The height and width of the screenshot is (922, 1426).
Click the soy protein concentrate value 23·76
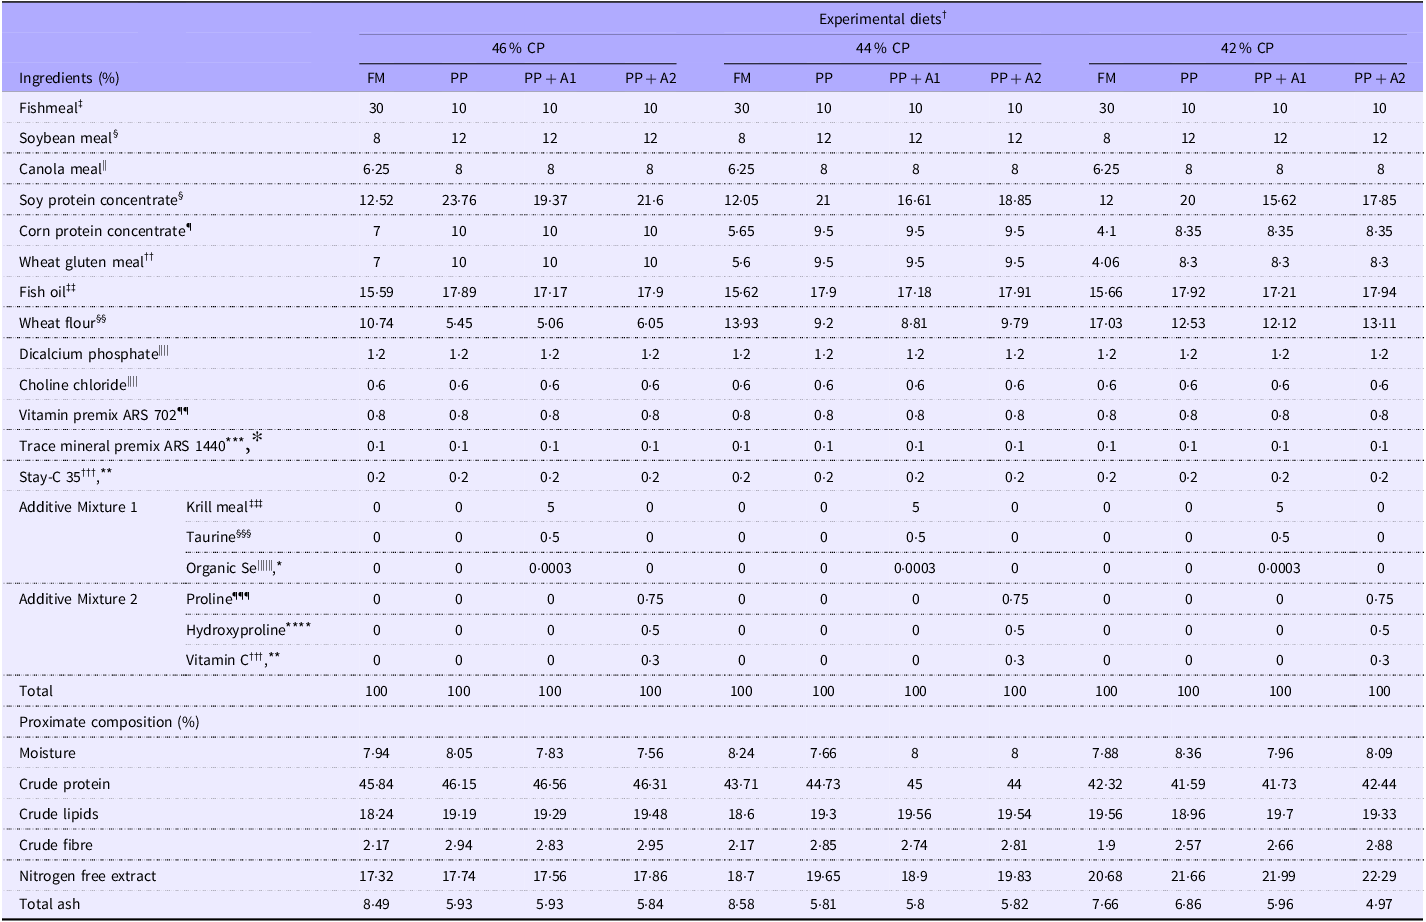point(459,200)
